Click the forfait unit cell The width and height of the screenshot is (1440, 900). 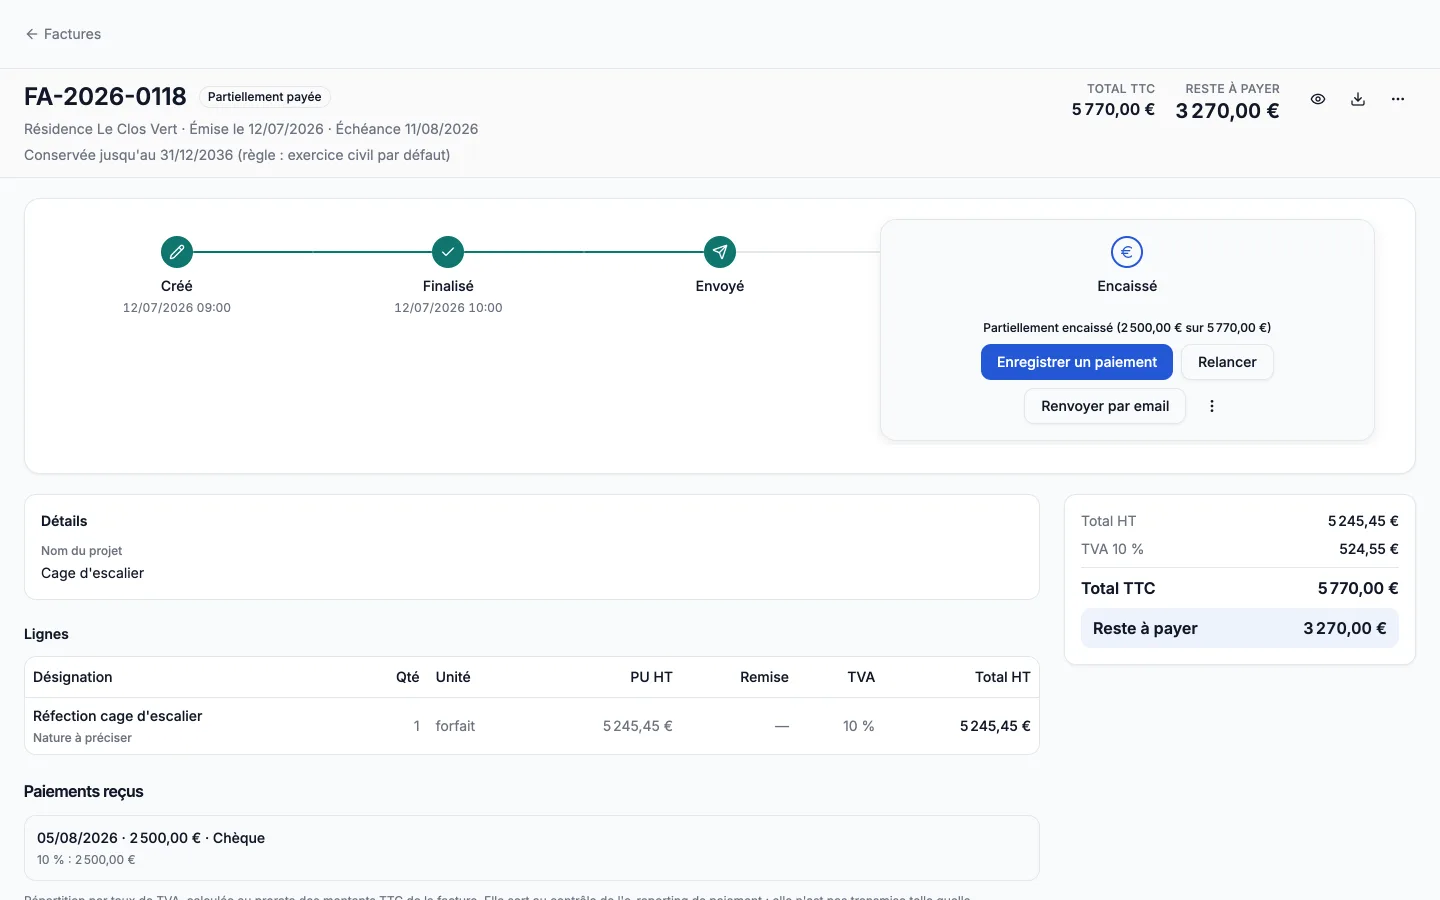(455, 726)
